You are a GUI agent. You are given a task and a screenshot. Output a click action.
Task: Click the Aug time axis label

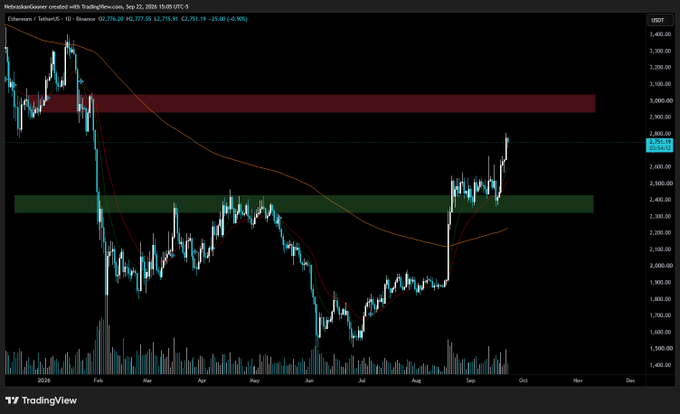(416, 380)
